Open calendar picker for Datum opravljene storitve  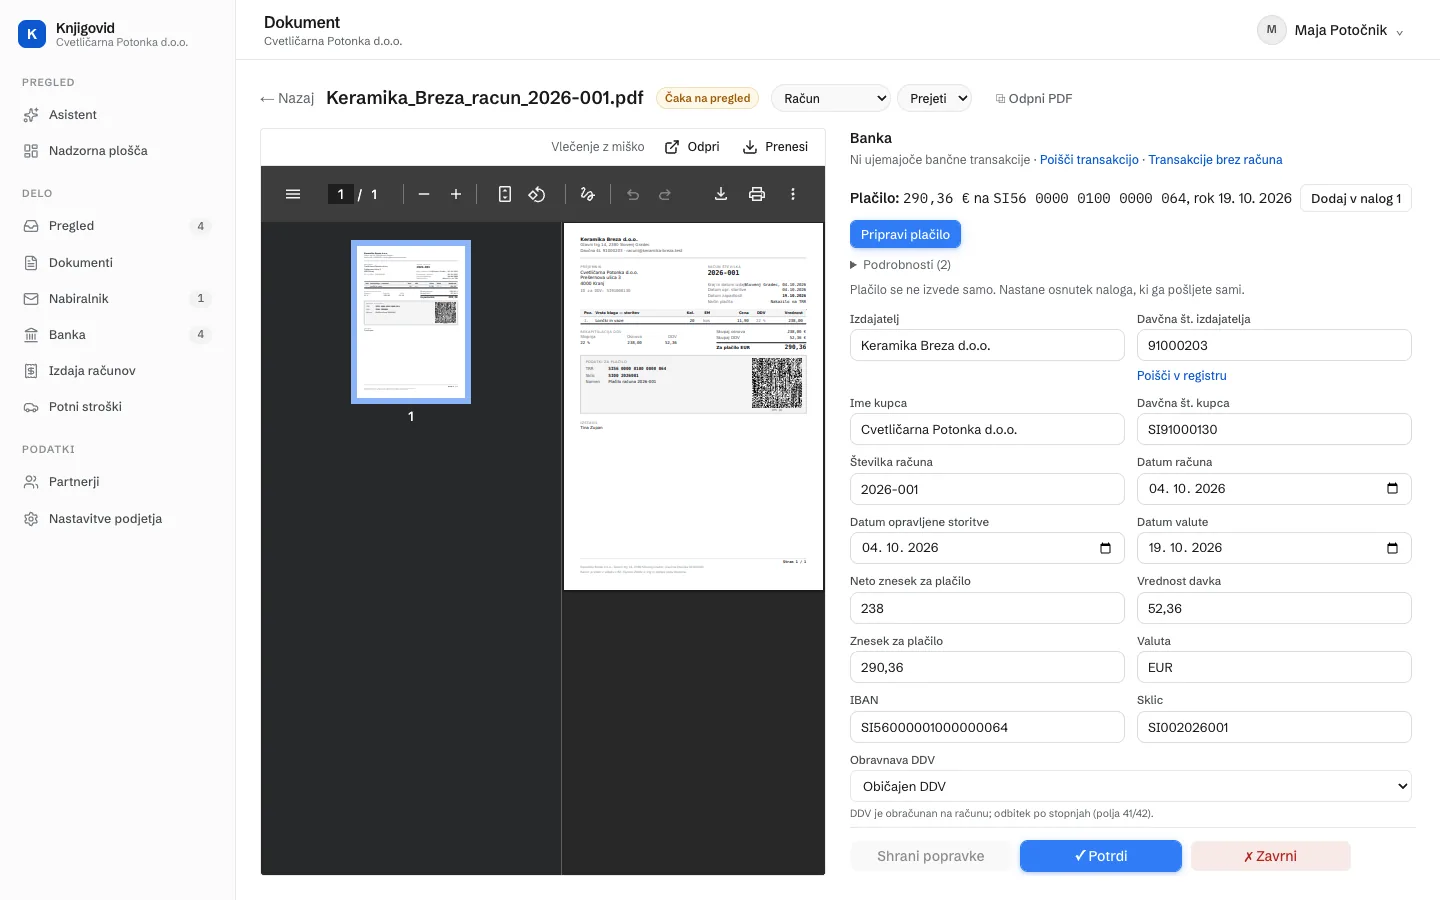[x=1105, y=548]
